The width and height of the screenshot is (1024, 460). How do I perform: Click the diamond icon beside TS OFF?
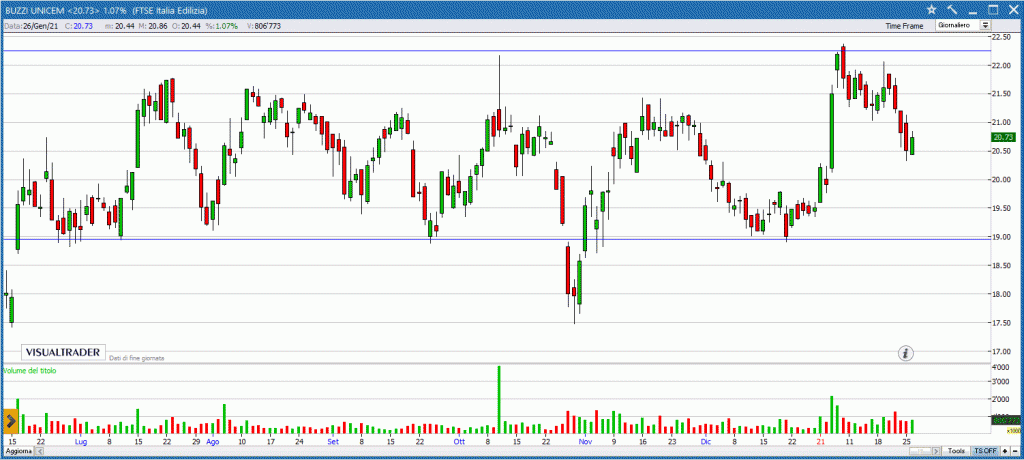click(1004, 451)
